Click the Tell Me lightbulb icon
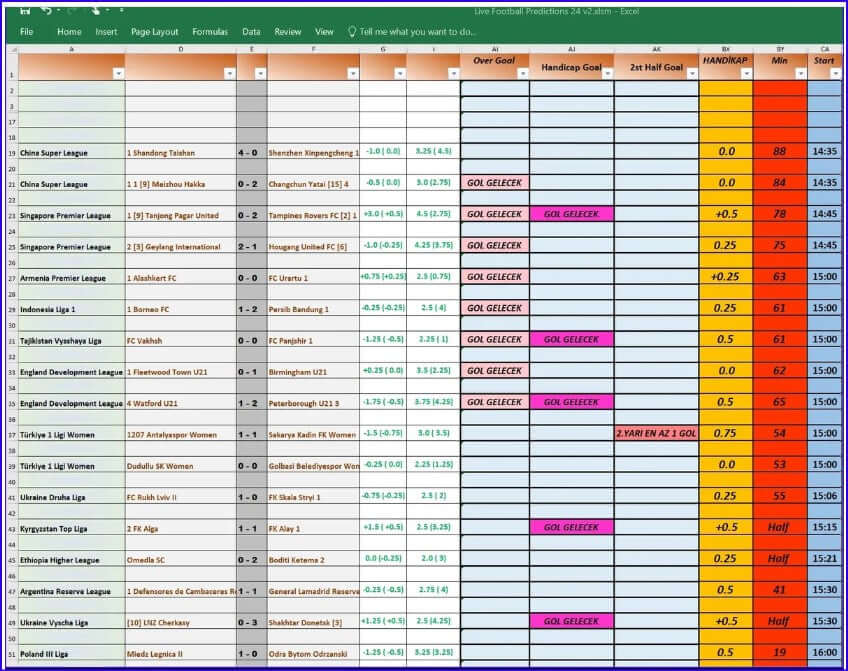 click(351, 31)
